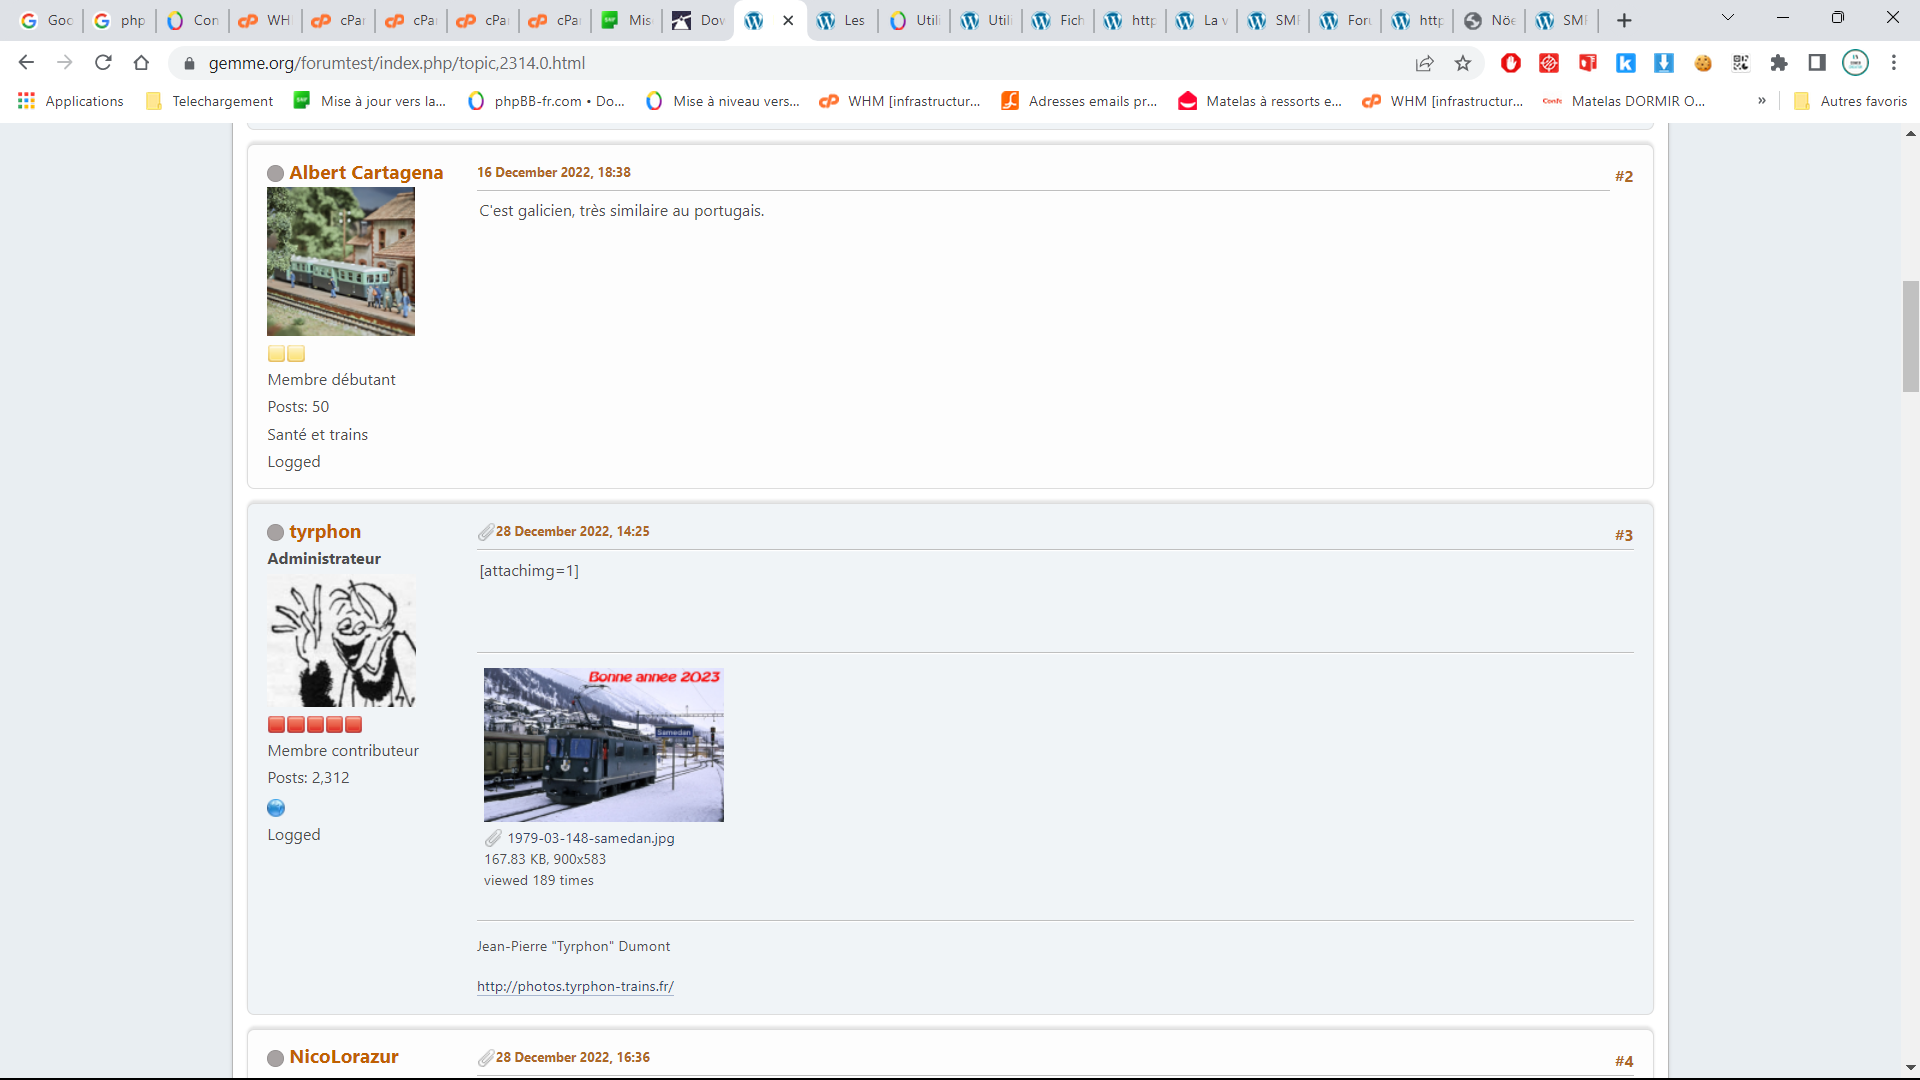Open the tab search dropdown arrow

pos(1727,18)
